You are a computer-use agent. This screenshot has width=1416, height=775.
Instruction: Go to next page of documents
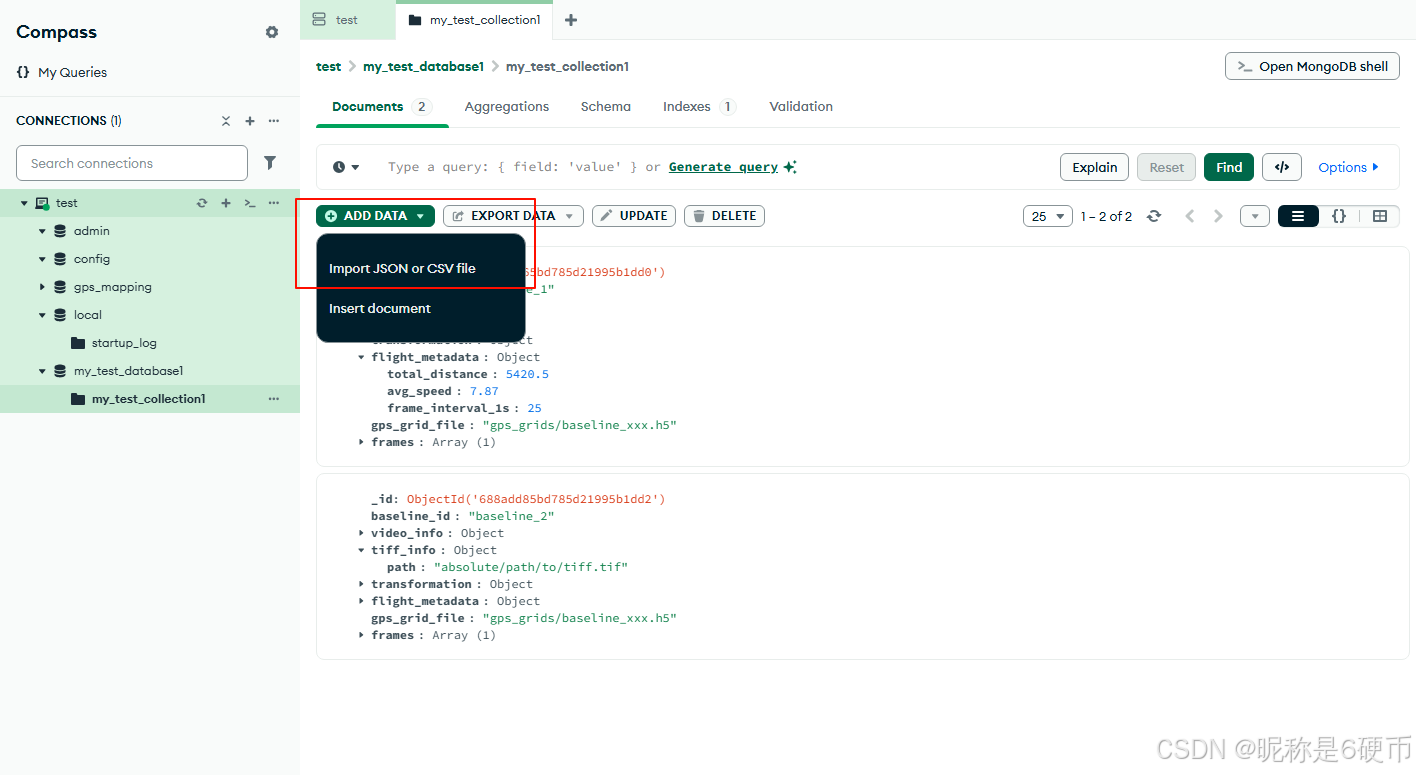point(1218,216)
